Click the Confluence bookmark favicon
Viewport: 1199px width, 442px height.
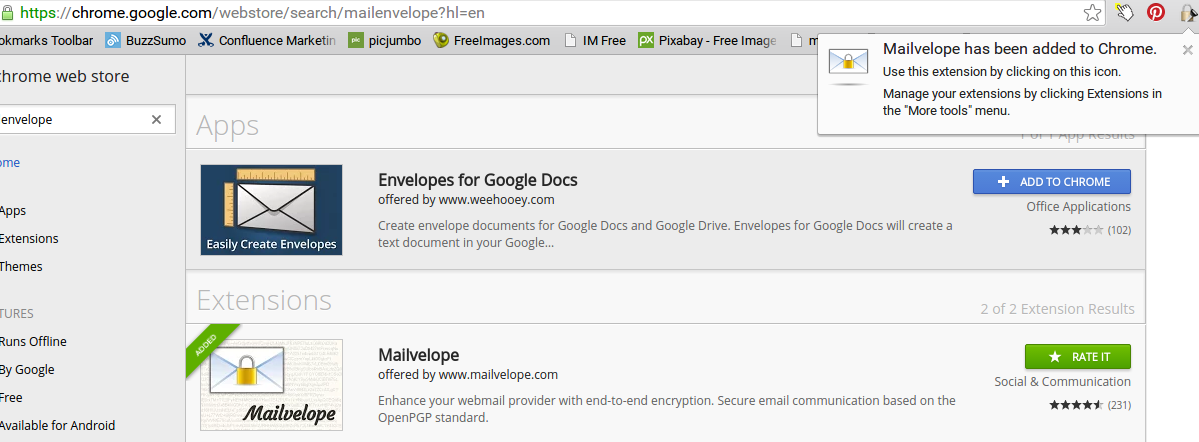point(205,41)
